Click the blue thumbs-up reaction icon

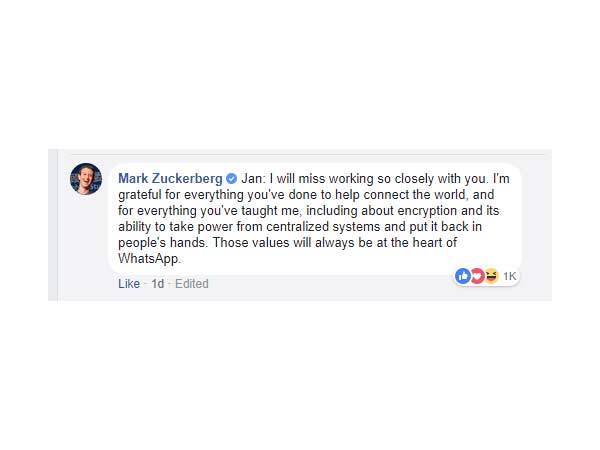click(462, 276)
